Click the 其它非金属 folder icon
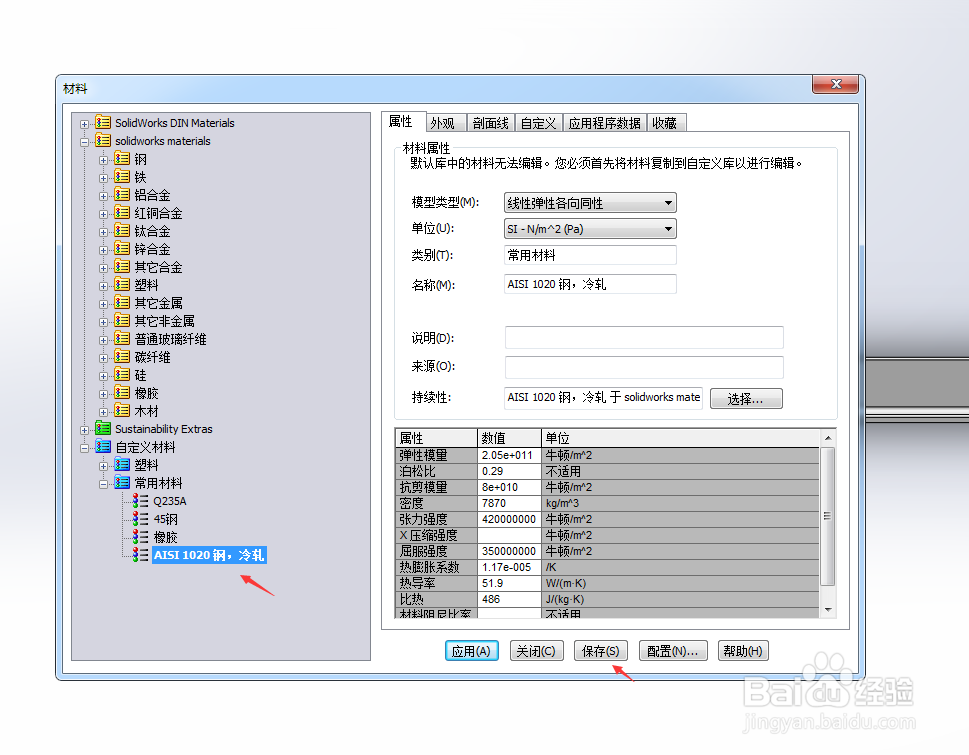Viewport: 969px width, 755px height. click(122, 320)
